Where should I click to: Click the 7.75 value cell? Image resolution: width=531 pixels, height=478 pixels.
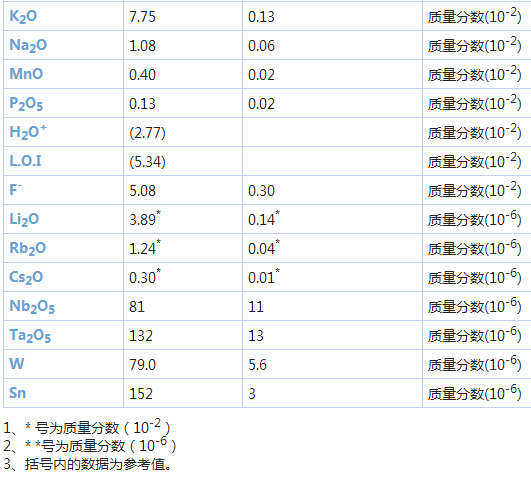183,16
